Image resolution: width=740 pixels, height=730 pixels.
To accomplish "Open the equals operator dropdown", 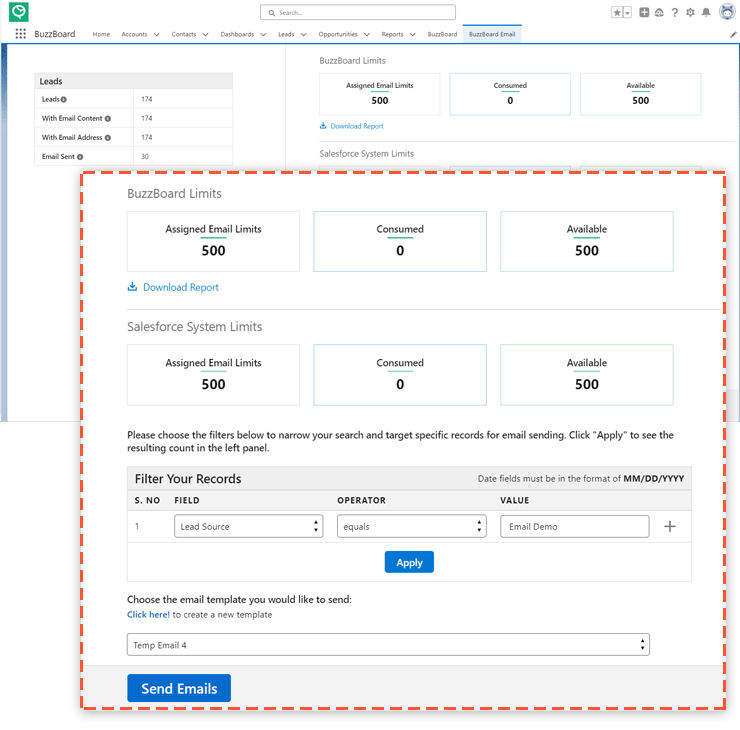I will 412,526.
